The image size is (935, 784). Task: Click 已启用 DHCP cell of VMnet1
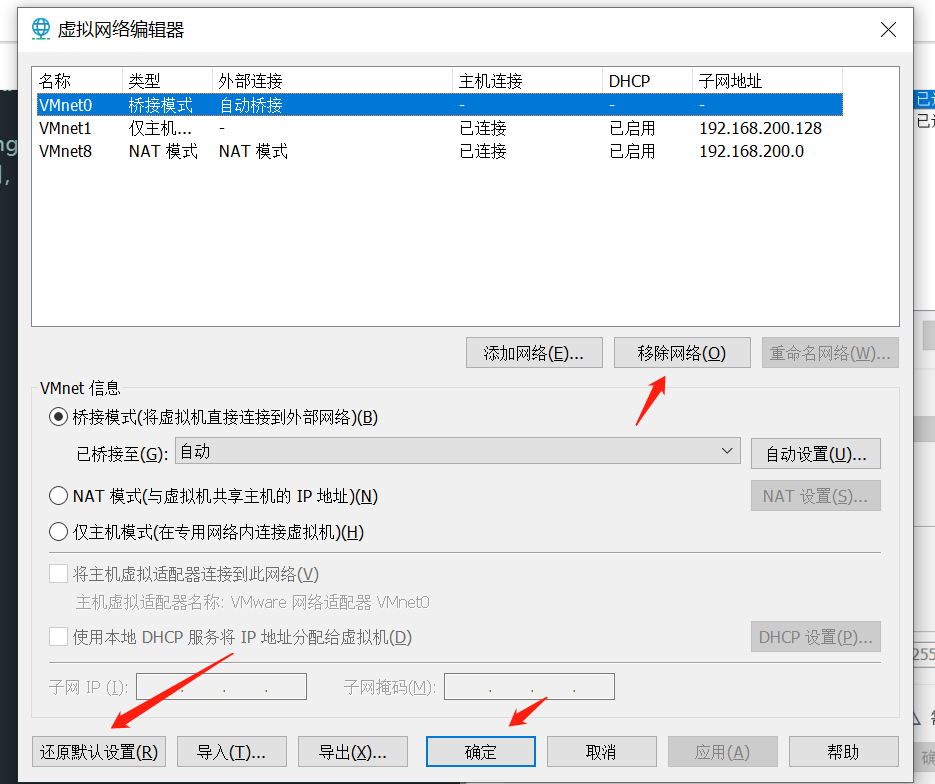632,128
